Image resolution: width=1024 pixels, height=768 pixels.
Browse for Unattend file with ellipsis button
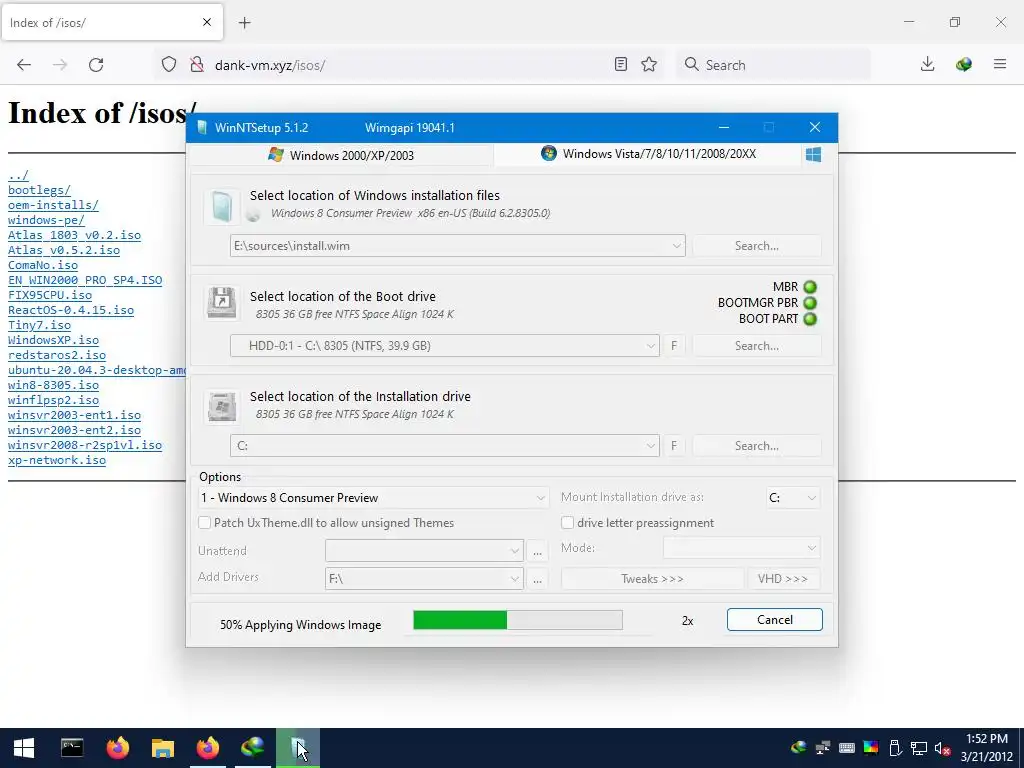(537, 551)
